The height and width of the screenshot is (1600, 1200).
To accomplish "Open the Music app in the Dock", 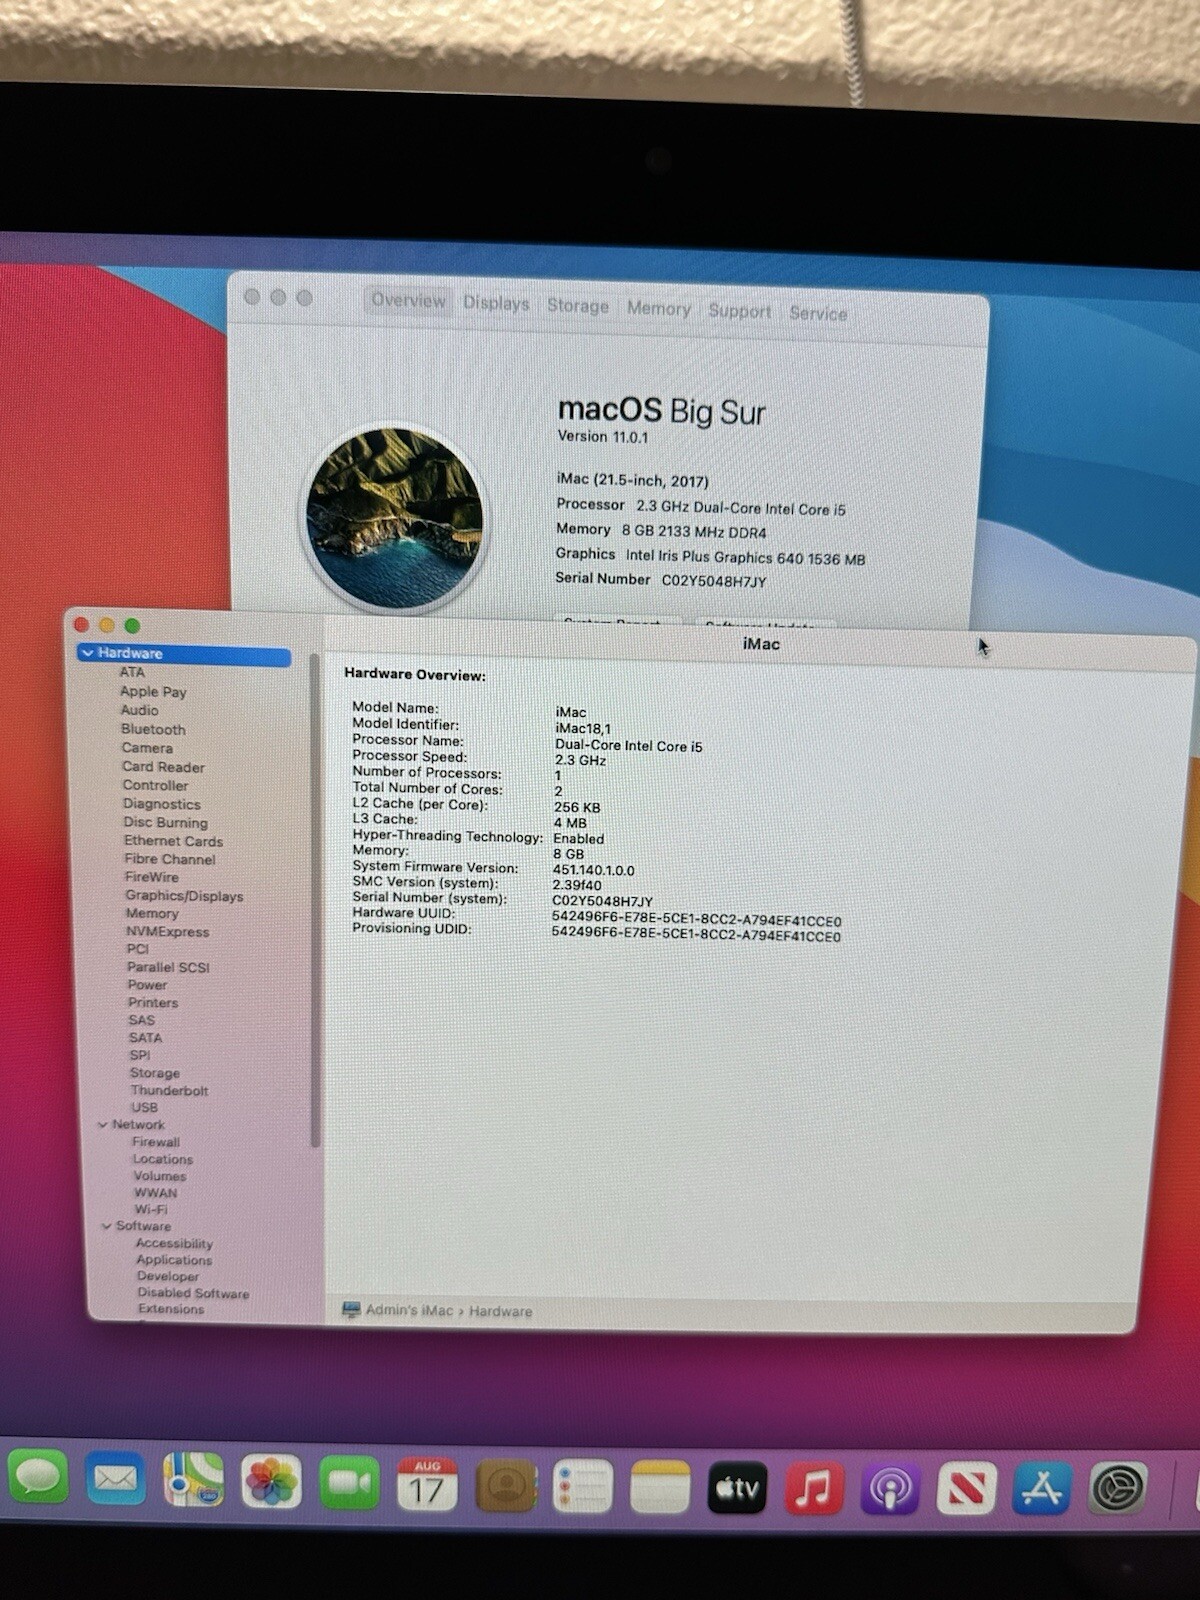I will click(814, 1489).
